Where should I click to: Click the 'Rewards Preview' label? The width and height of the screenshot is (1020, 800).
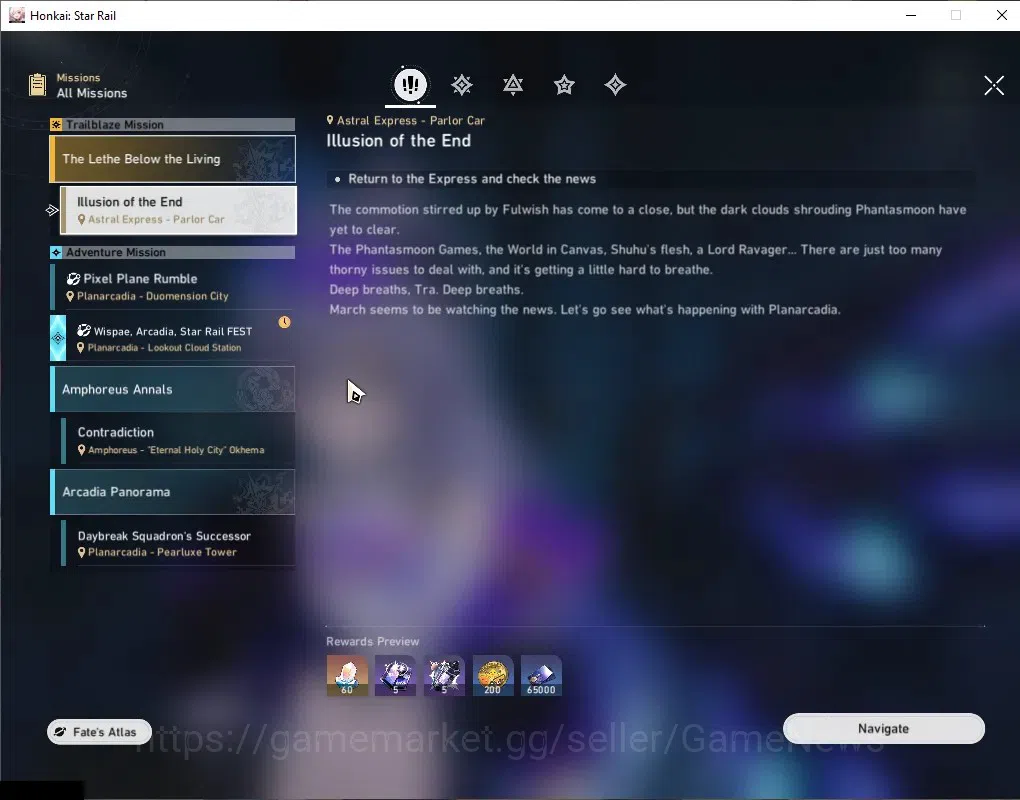373,641
